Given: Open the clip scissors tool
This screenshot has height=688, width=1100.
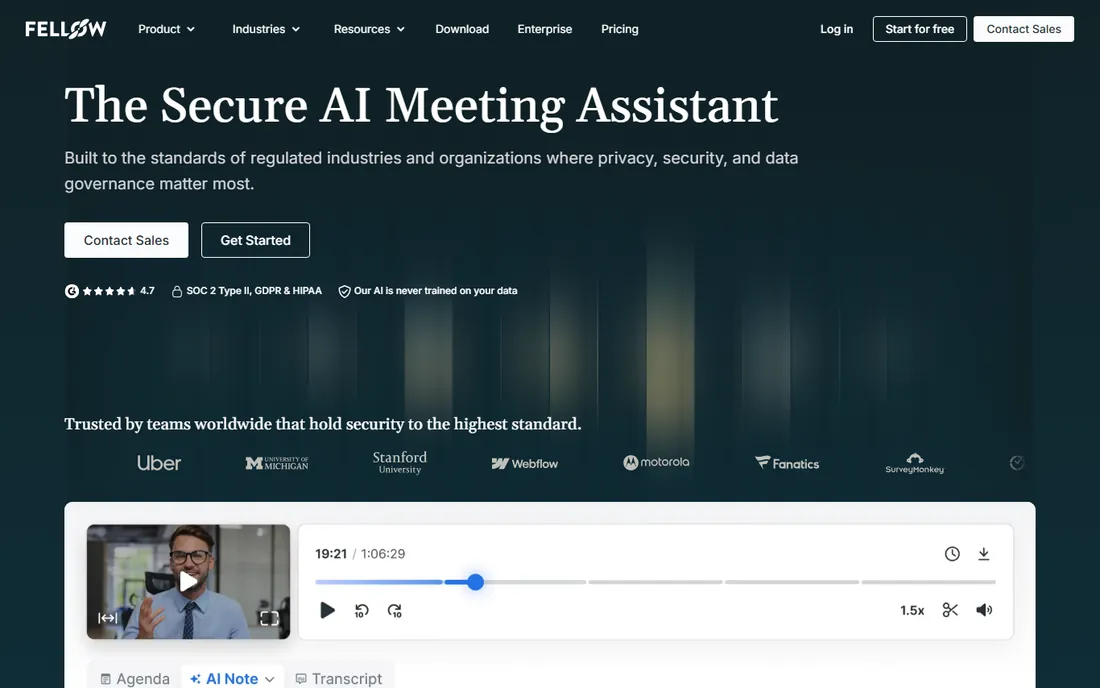Looking at the screenshot, I should pos(950,610).
